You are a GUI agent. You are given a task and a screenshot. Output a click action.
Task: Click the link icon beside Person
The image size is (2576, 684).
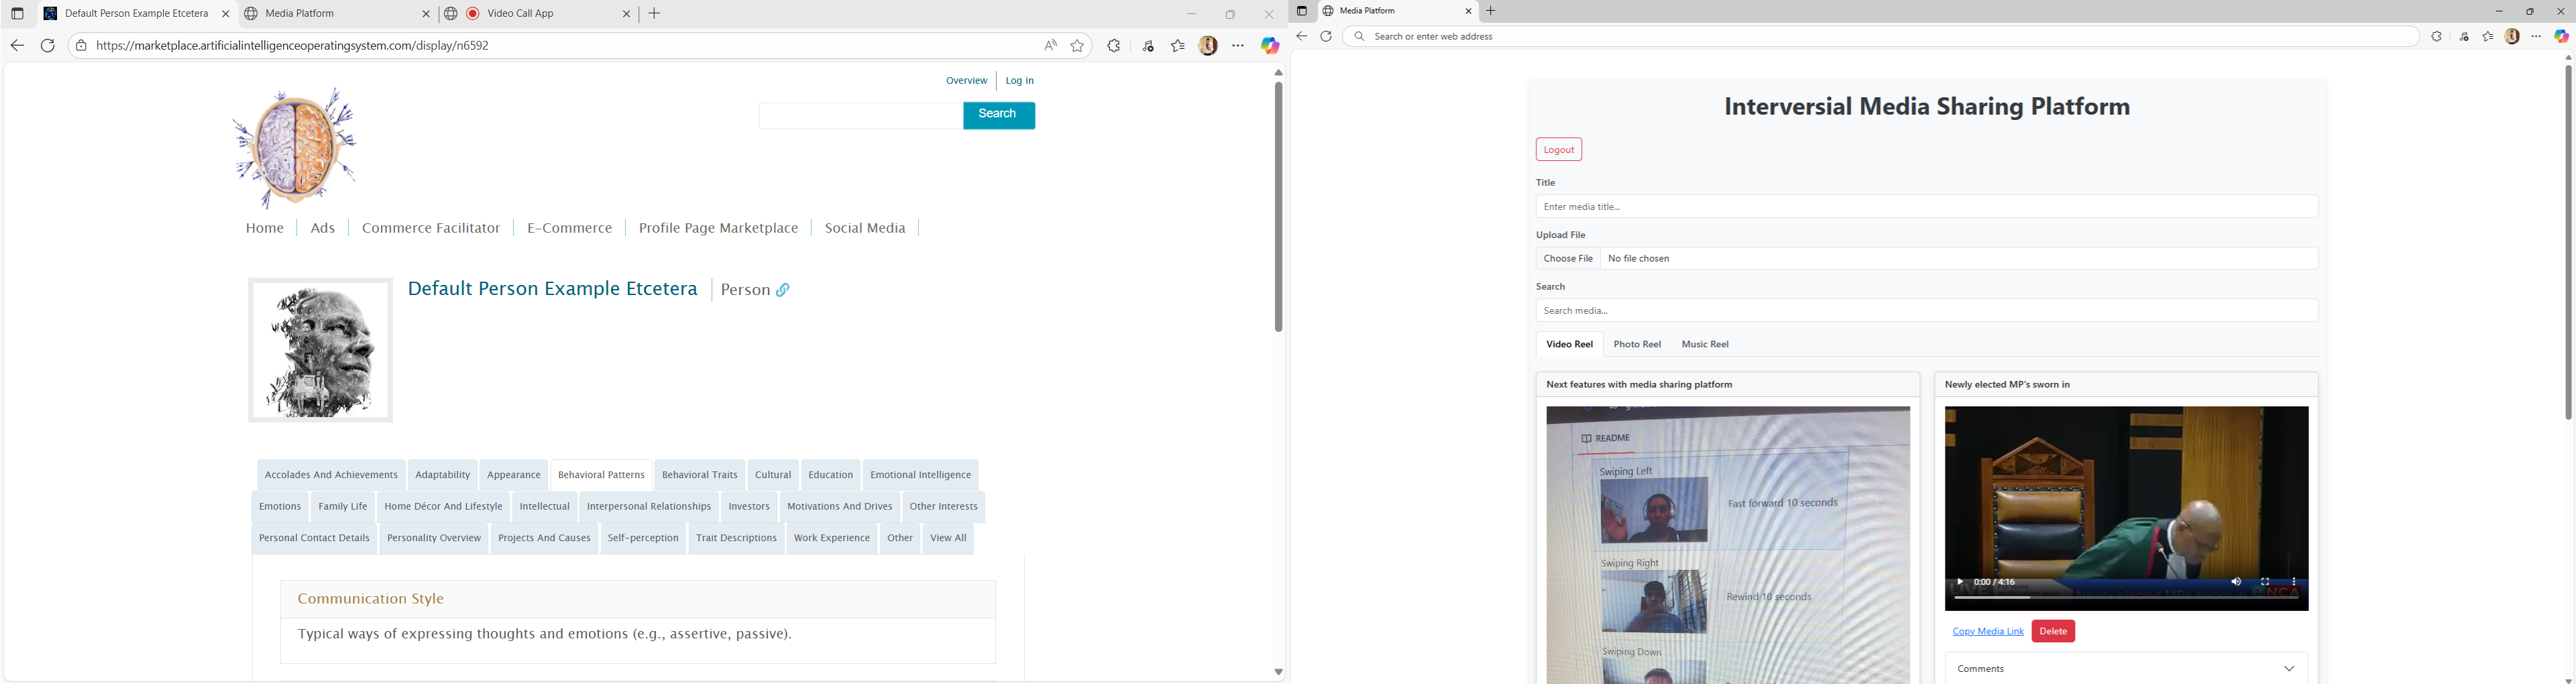coord(783,290)
